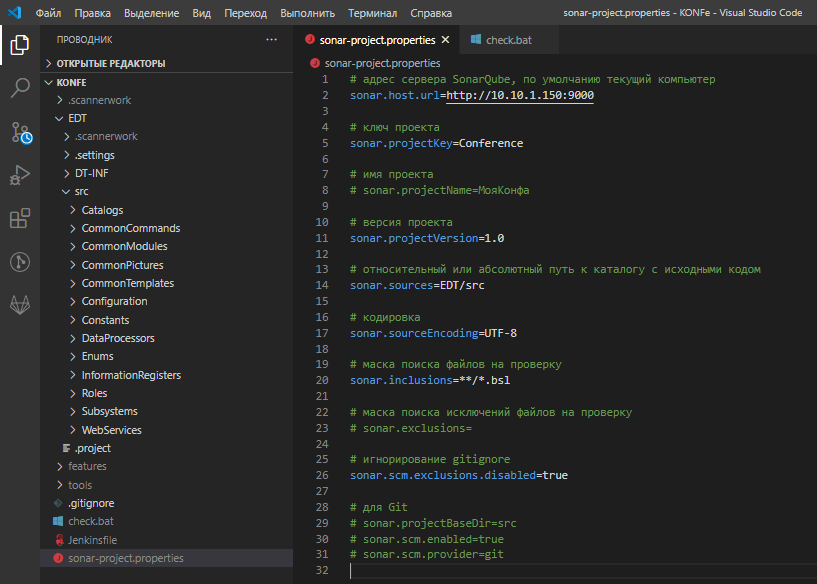Open the GitLab fox icon view

pos(20,304)
